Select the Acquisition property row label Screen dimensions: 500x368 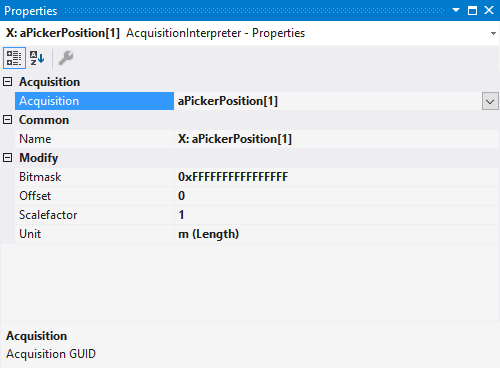94,101
